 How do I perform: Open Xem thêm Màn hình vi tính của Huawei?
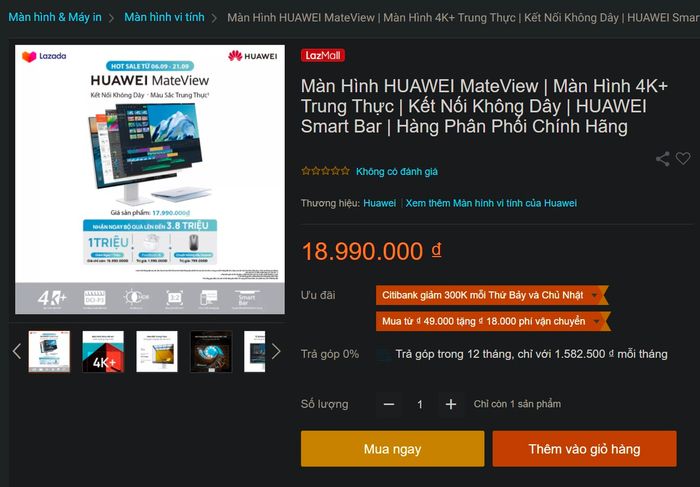491,203
